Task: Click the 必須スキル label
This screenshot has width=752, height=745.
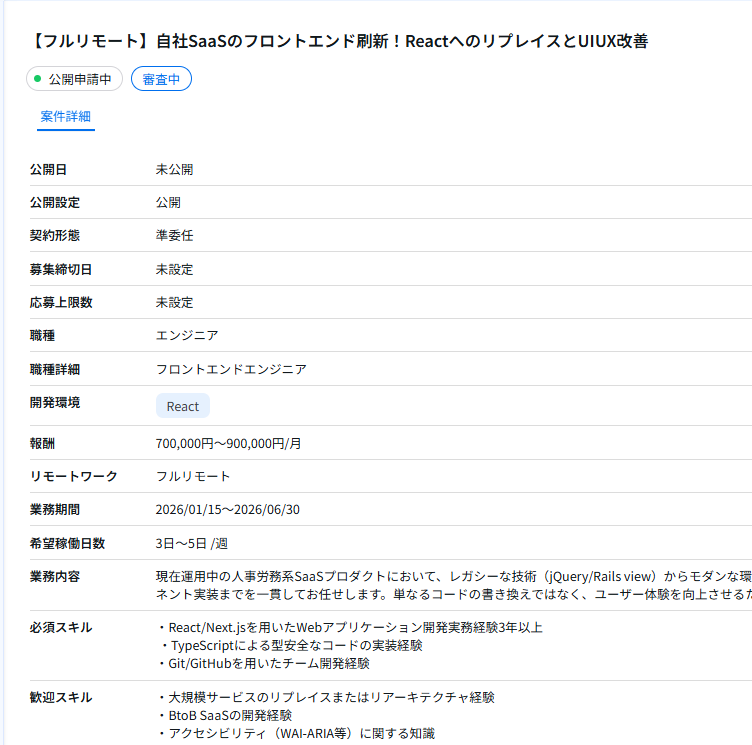Action: tap(61, 627)
